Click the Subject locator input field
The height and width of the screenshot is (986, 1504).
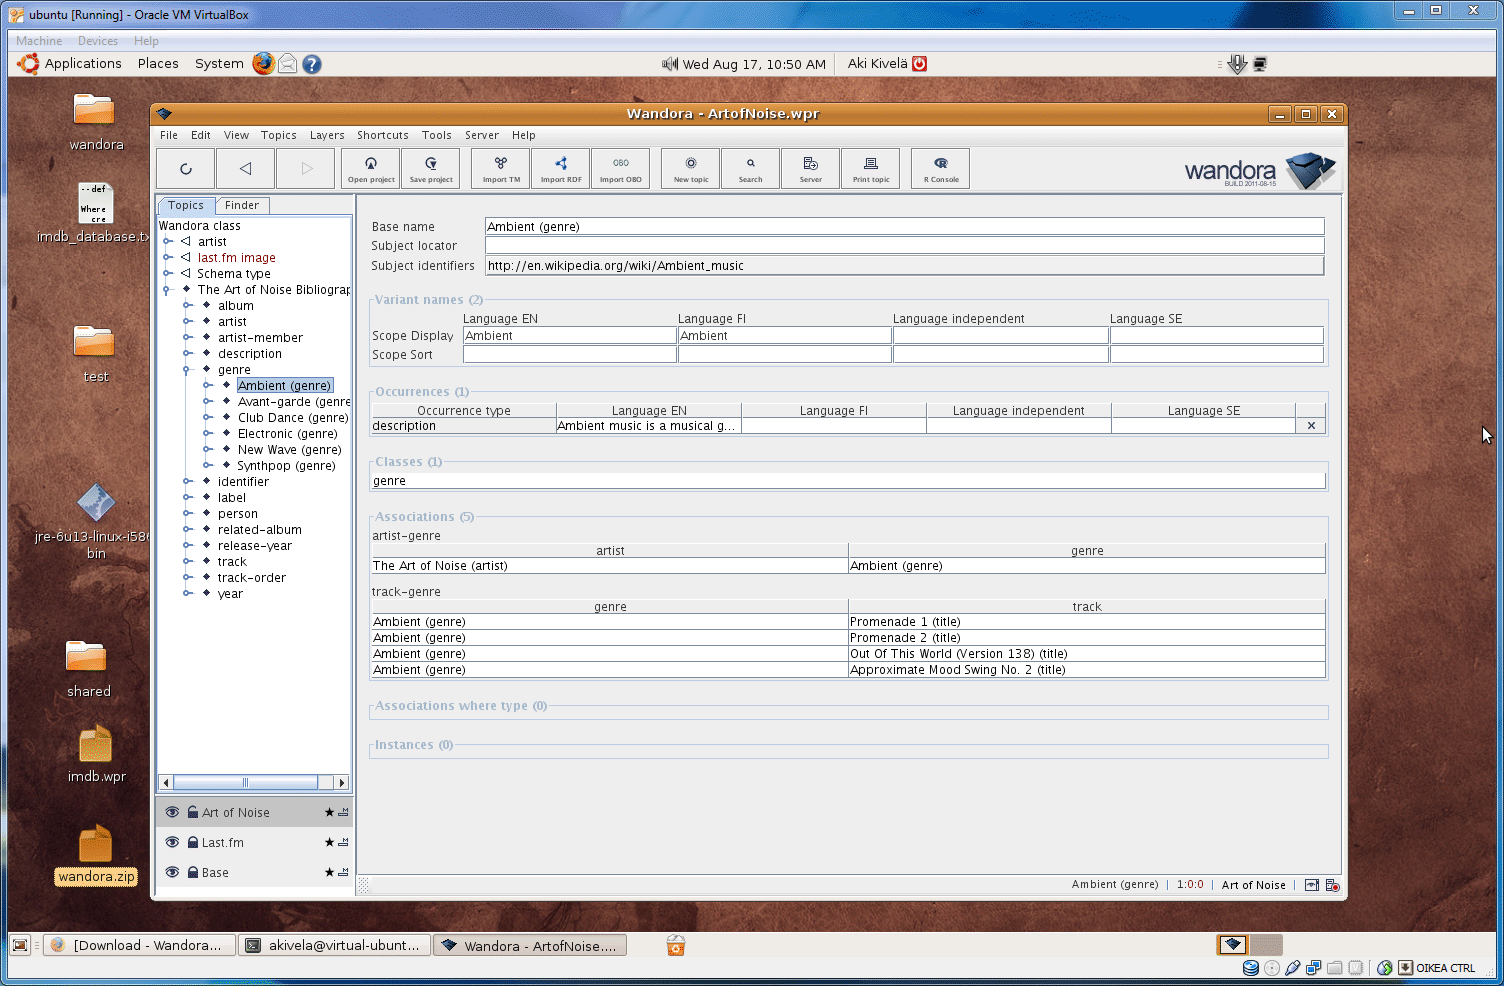pyautogui.click(x=900, y=245)
